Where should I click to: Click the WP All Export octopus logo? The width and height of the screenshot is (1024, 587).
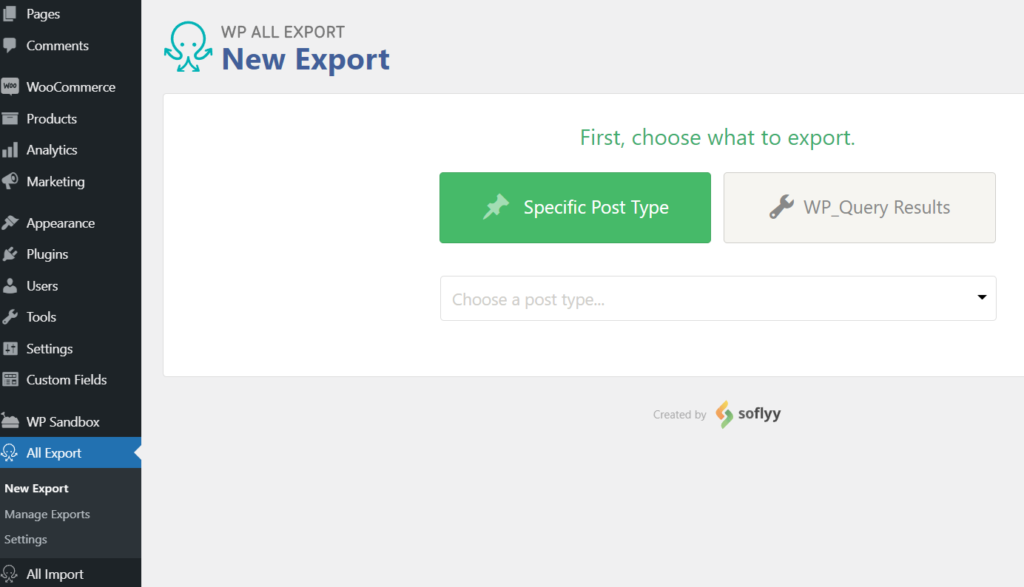(187, 48)
